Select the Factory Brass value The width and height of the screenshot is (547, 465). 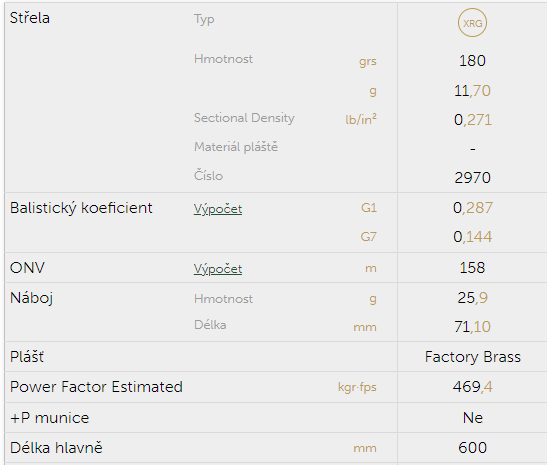[472, 357]
